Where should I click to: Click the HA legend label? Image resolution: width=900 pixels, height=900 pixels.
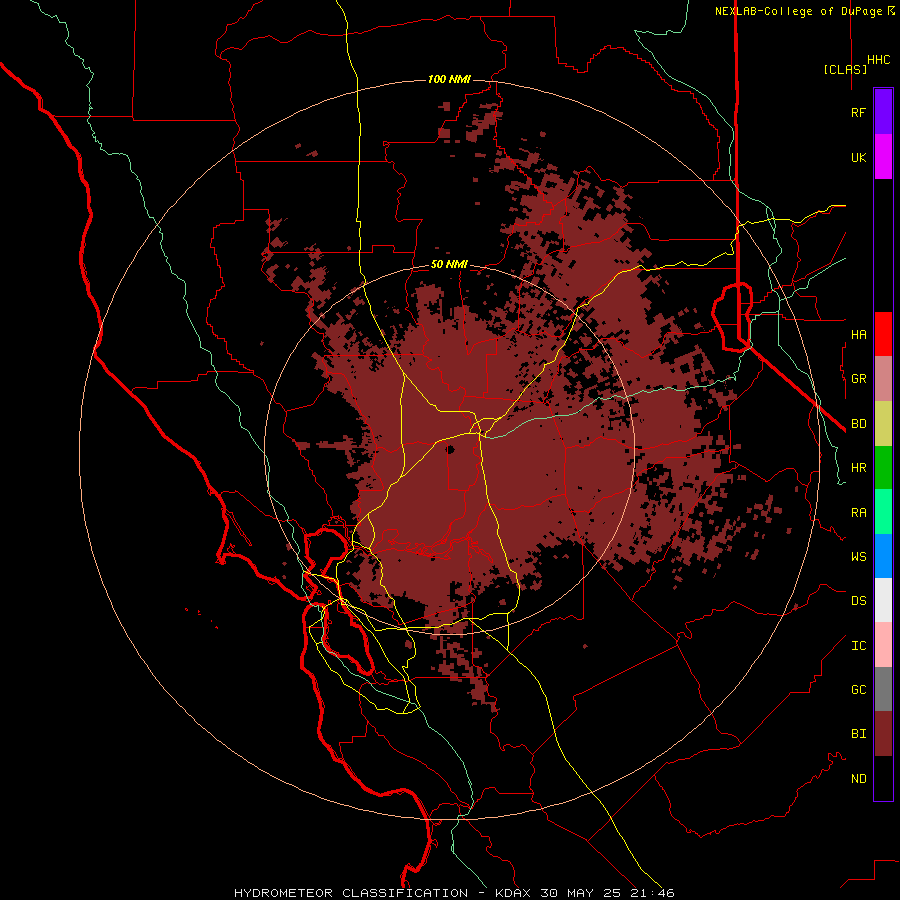(x=858, y=335)
